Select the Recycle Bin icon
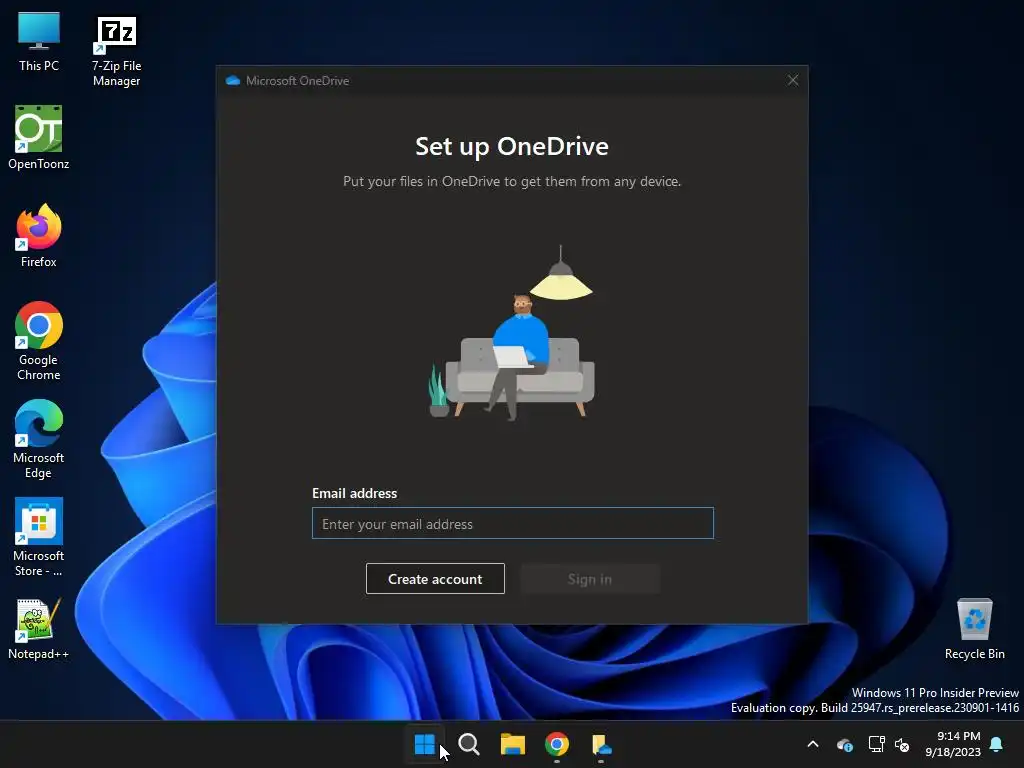The height and width of the screenshot is (768, 1024). tap(974, 628)
